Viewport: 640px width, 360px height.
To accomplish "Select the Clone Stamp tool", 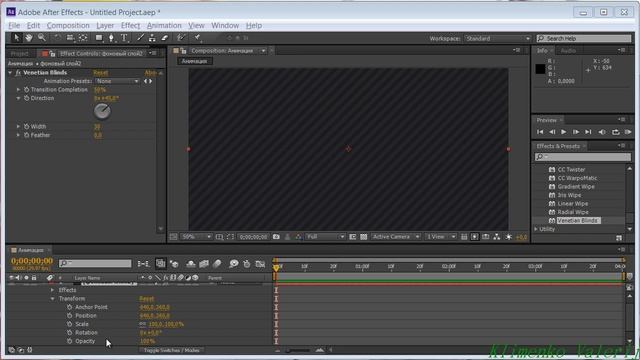I will coord(152,38).
